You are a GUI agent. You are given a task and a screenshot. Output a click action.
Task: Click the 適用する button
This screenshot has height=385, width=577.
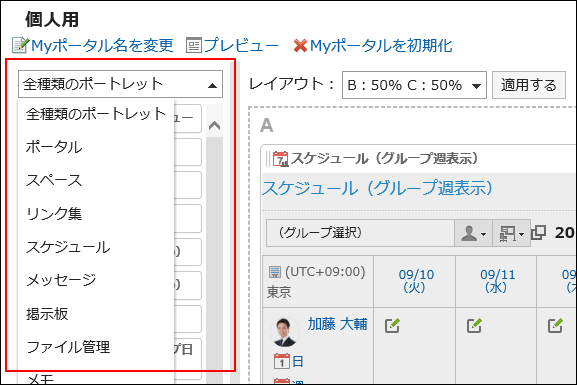(528, 85)
